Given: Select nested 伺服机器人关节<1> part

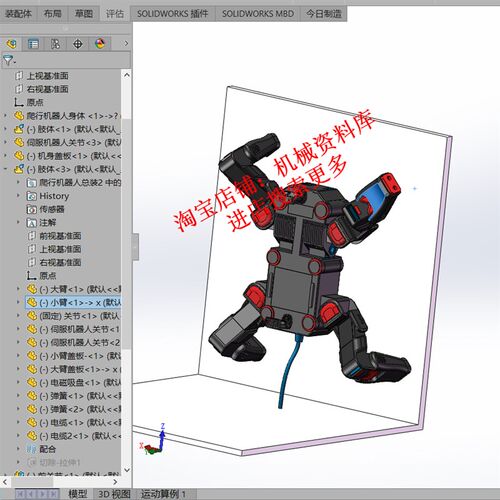Looking at the screenshot, I should (x=80, y=329).
